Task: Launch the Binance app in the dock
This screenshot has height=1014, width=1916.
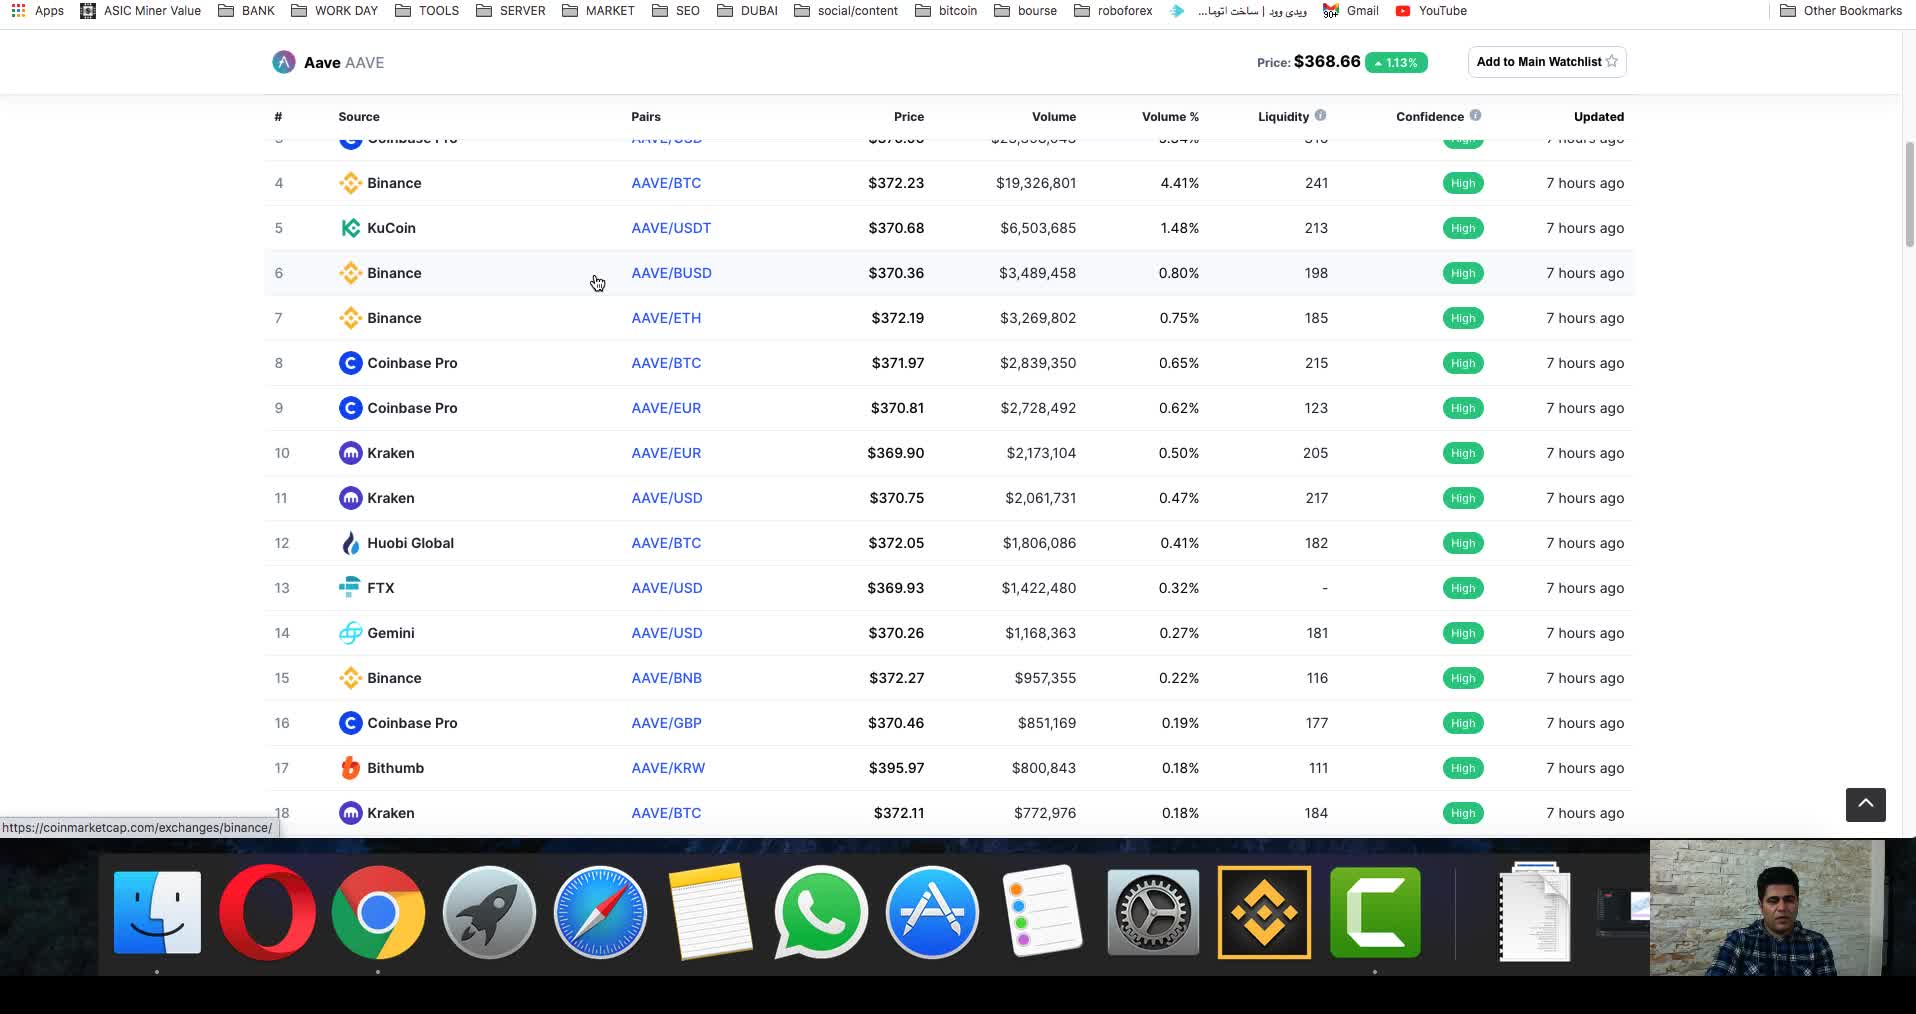Action: 1264,912
